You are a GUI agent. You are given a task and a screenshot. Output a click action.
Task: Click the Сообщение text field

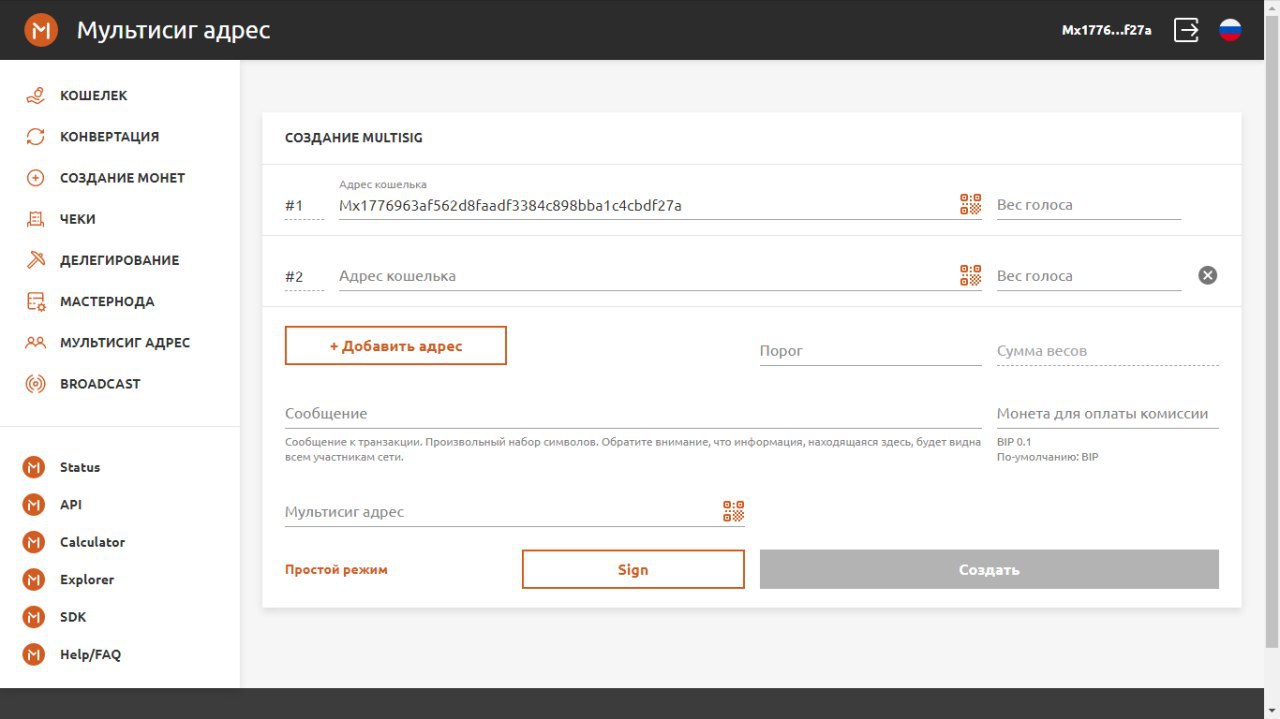pos(632,414)
